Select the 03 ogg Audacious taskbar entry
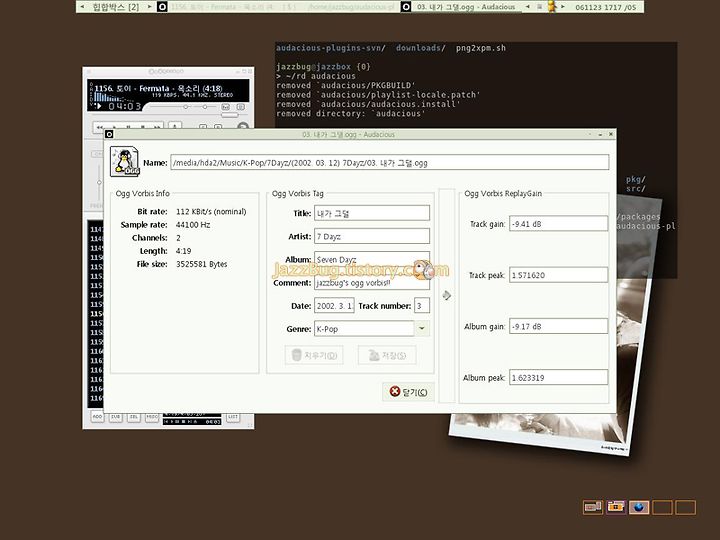 [461, 6]
